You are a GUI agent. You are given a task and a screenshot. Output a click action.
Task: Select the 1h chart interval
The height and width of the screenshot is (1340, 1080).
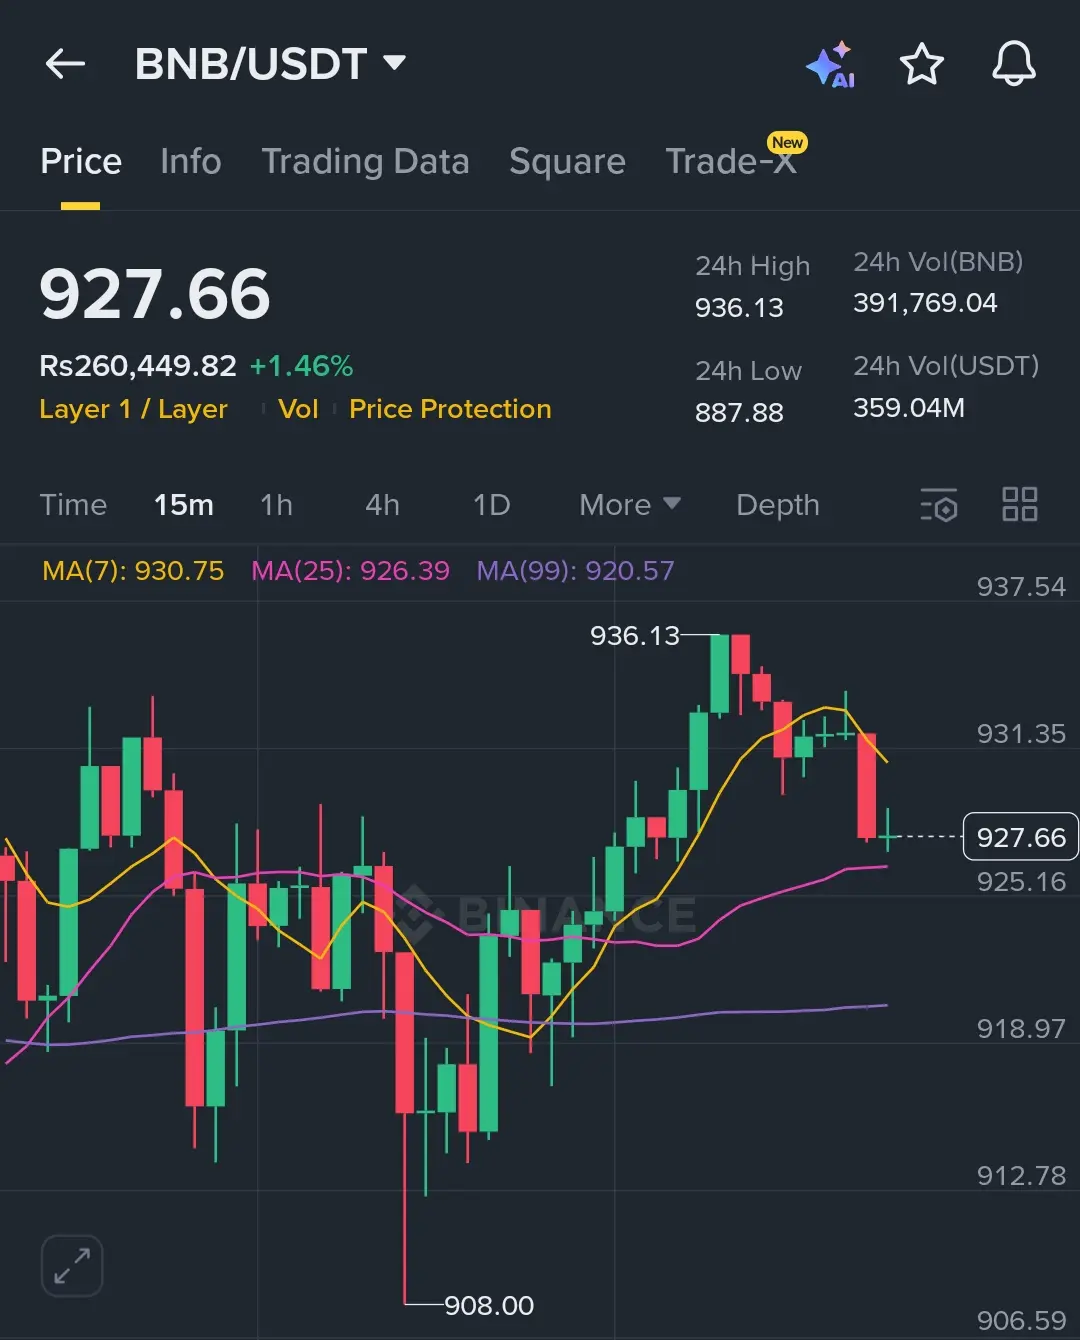276,505
